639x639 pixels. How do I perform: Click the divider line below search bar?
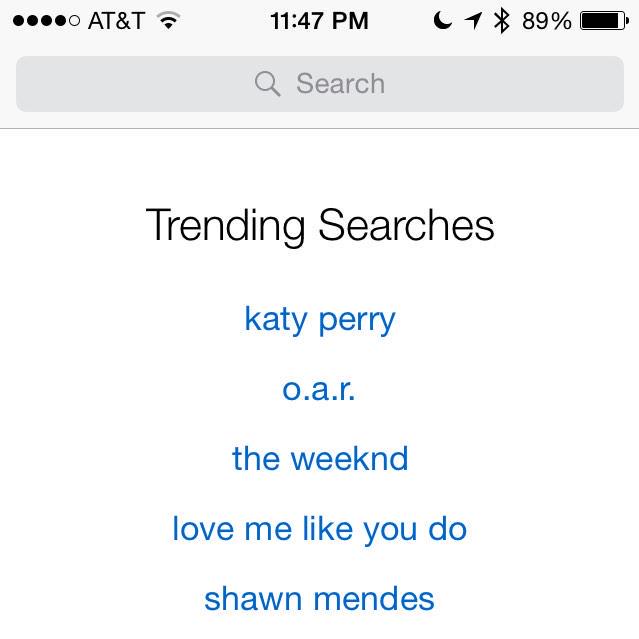pos(320,128)
